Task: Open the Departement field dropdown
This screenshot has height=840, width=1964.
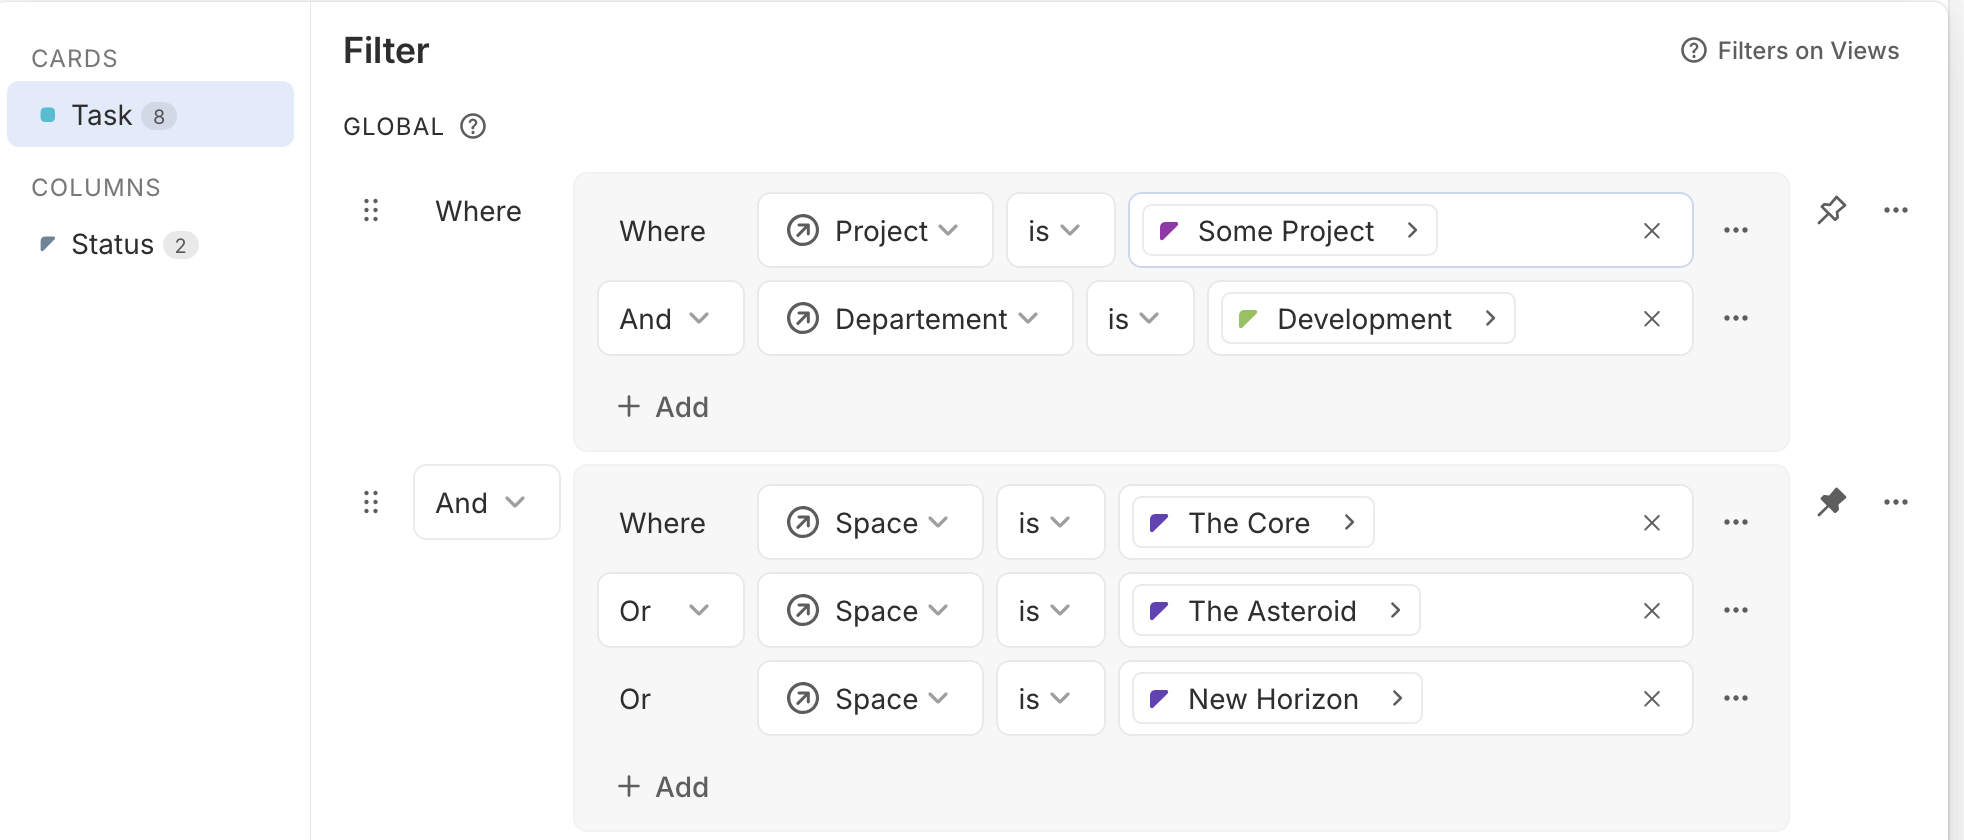Action: 914,319
